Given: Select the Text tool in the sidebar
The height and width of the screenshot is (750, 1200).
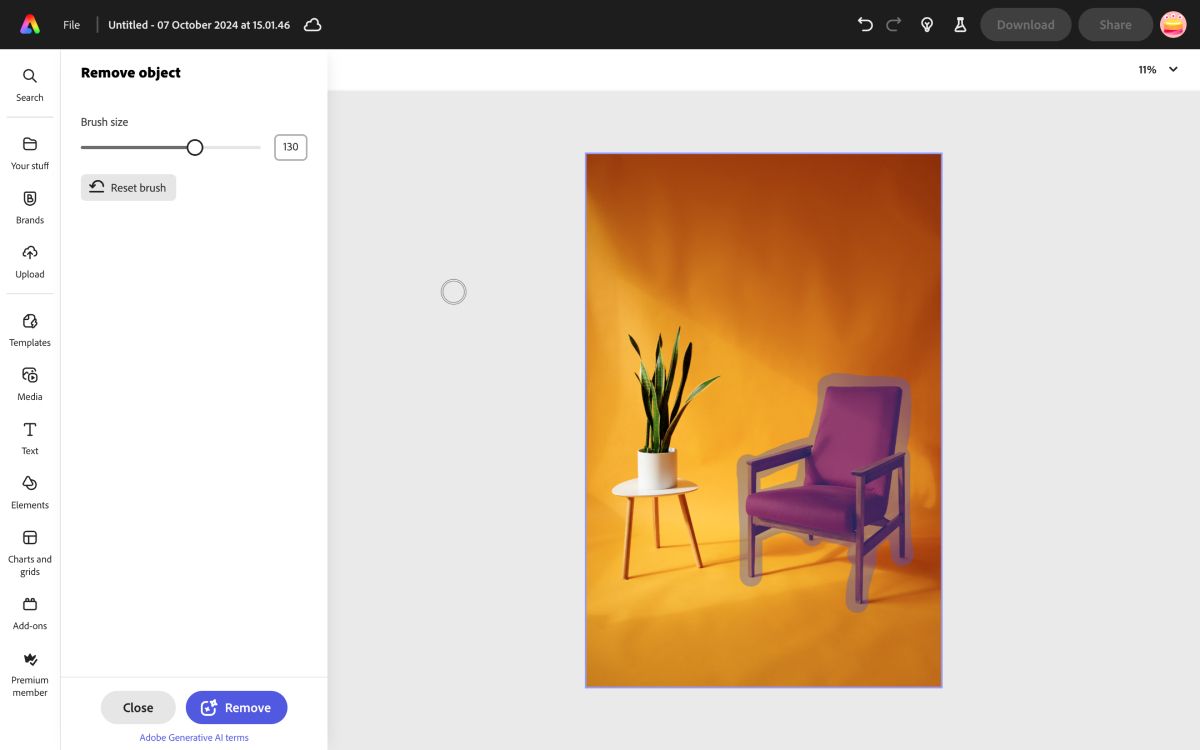Looking at the screenshot, I should point(29,437).
